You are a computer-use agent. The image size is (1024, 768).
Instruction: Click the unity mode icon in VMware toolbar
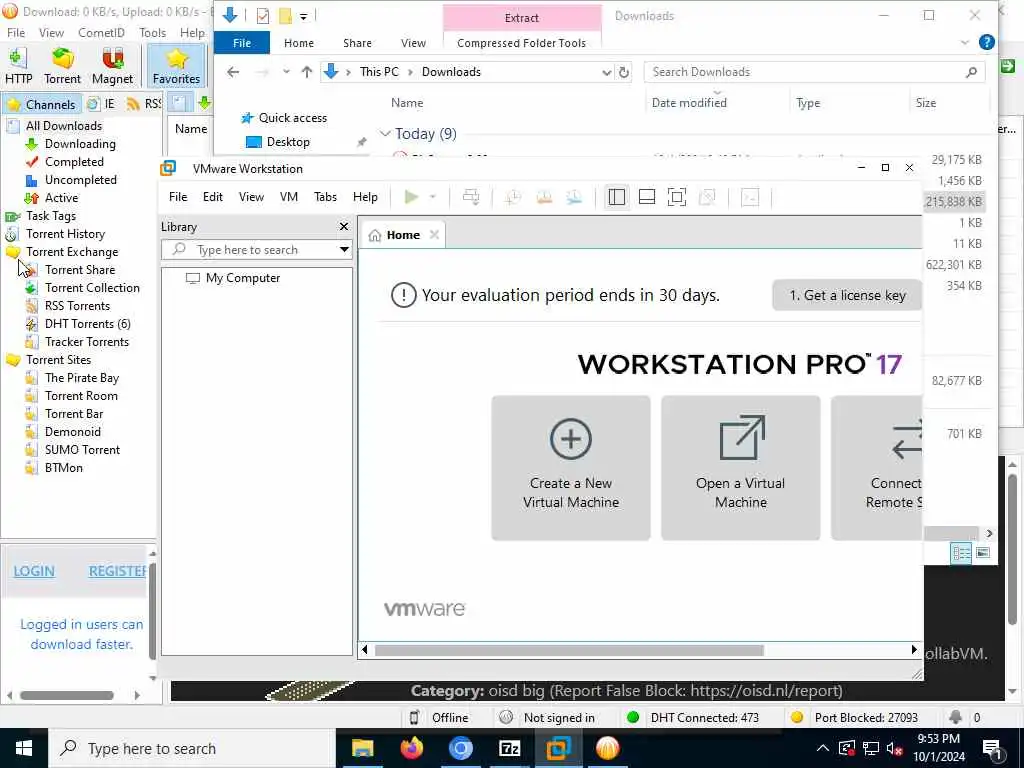pos(707,197)
